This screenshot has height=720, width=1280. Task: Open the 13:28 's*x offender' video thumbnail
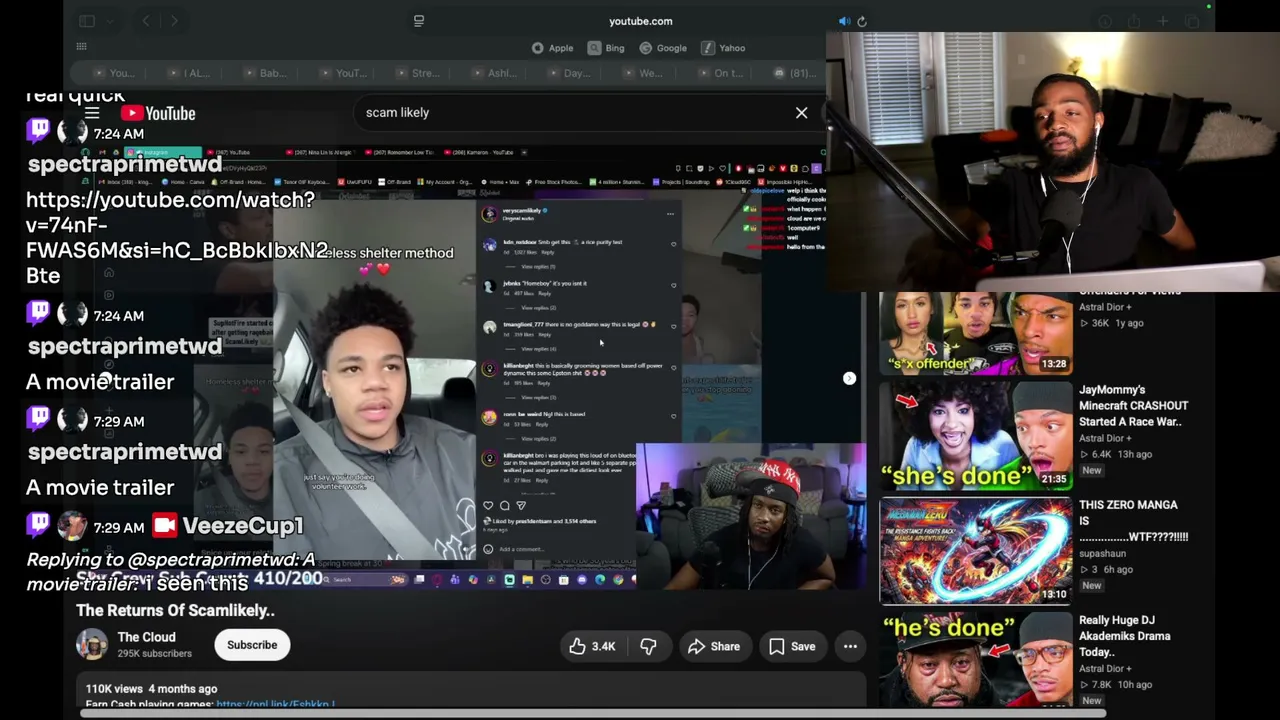(x=975, y=332)
